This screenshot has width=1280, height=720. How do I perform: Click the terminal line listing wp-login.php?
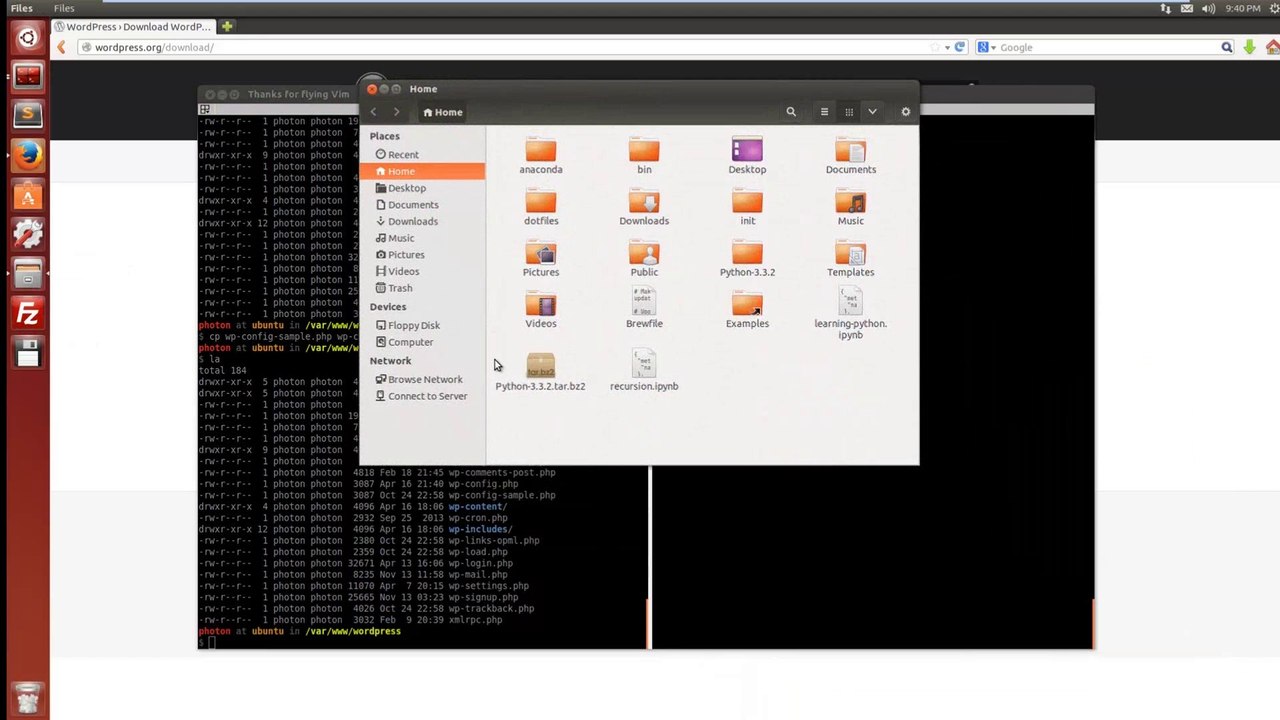tap(356, 563)
